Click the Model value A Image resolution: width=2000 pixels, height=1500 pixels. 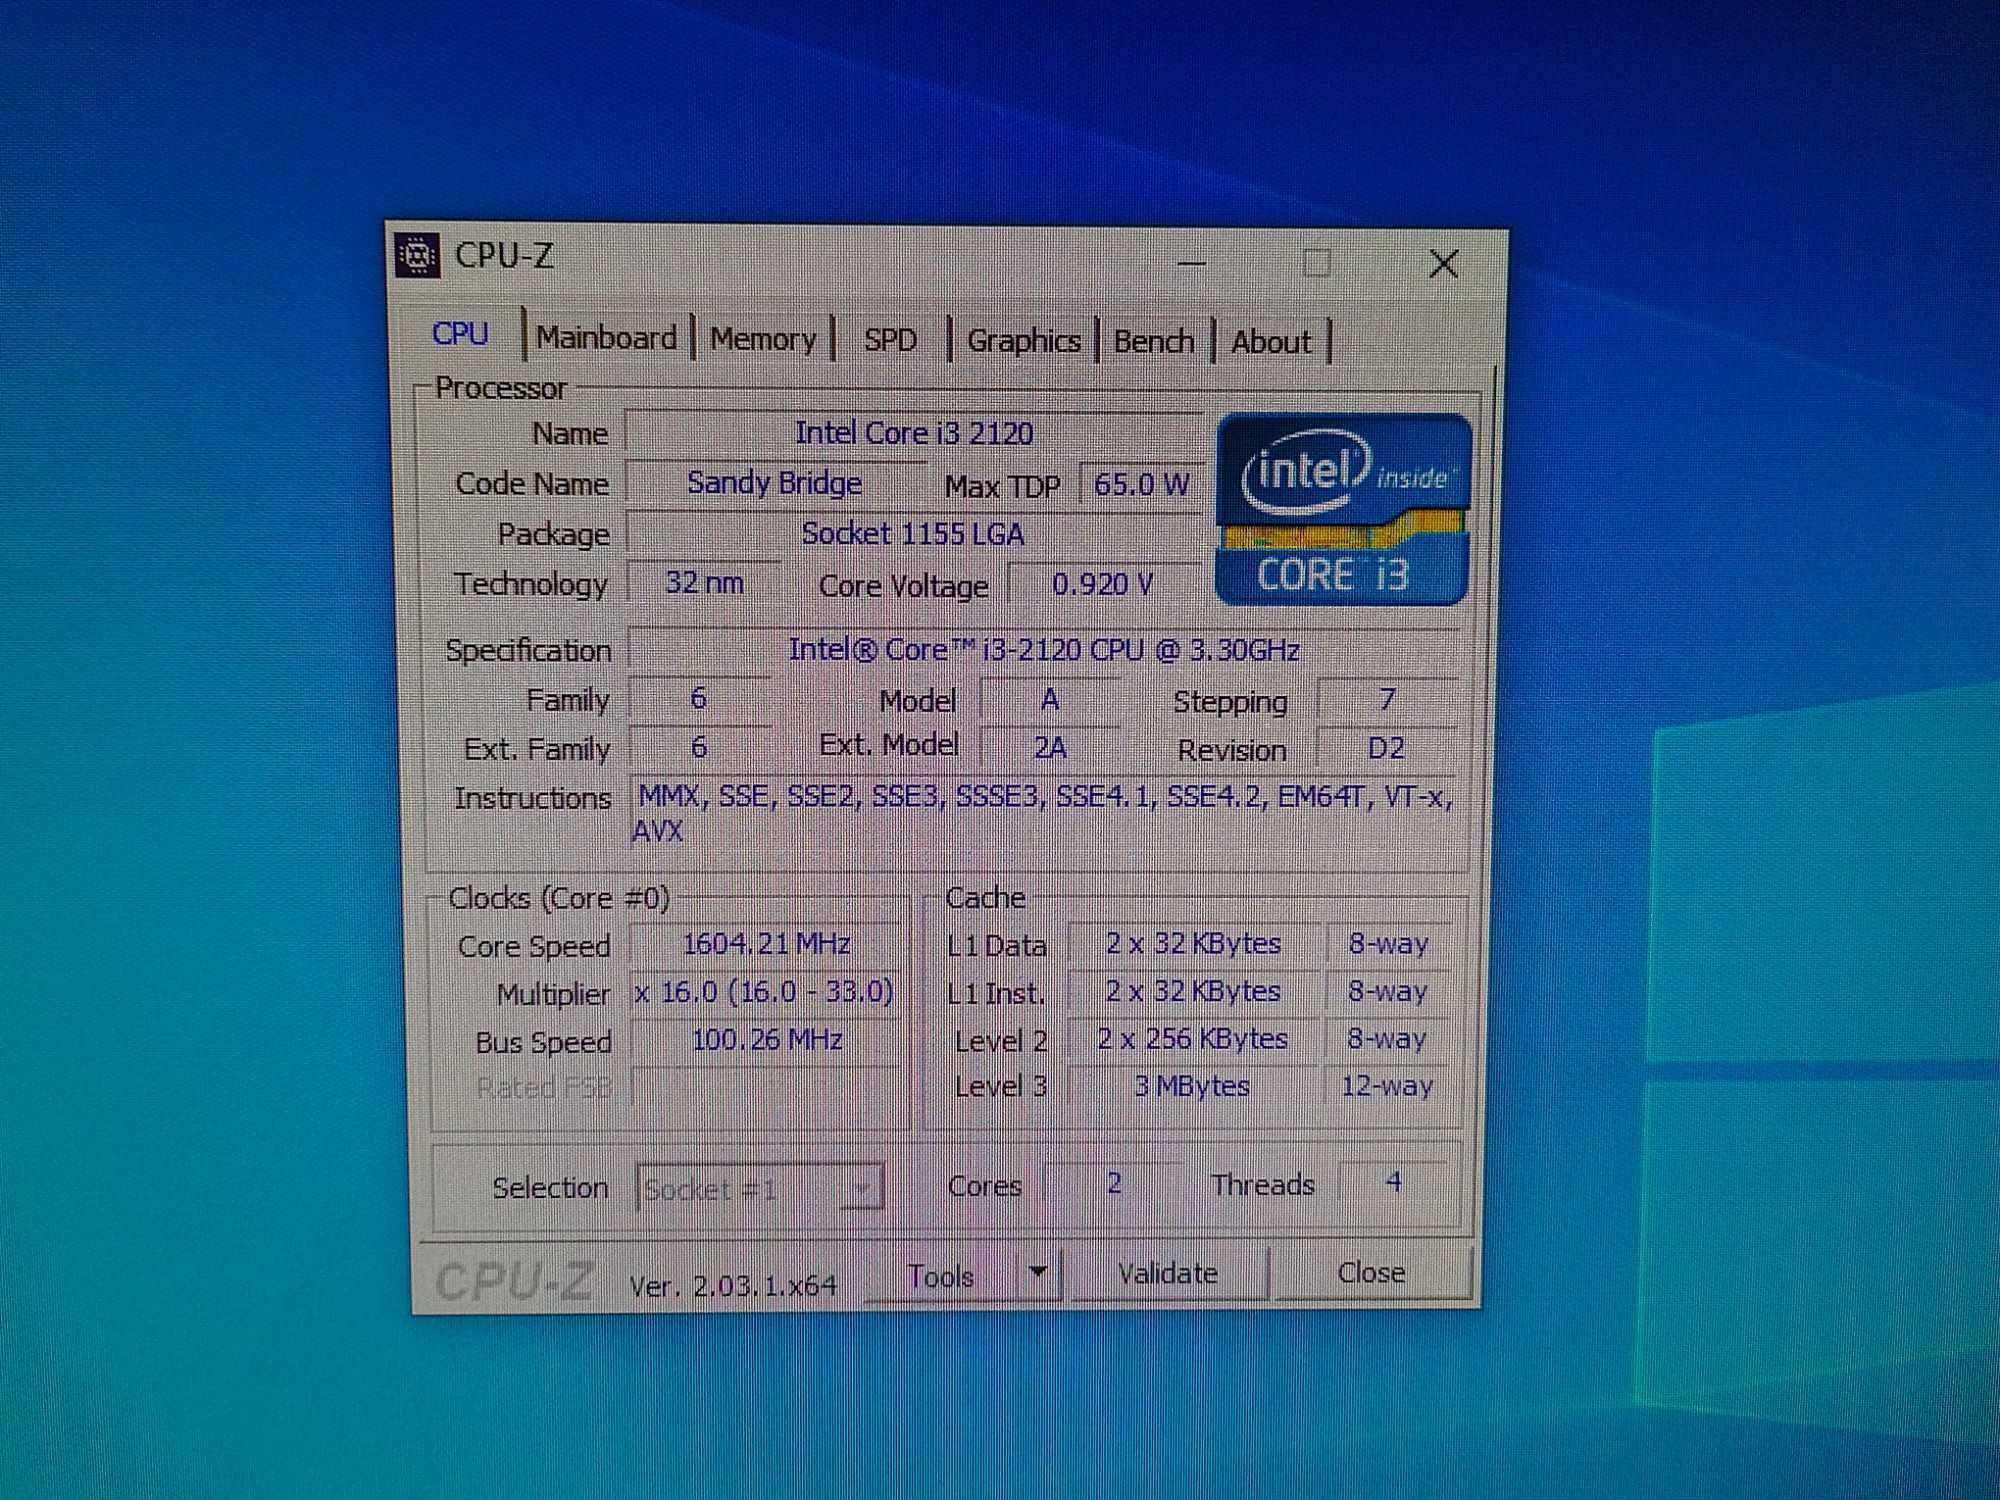(1049, 699)
